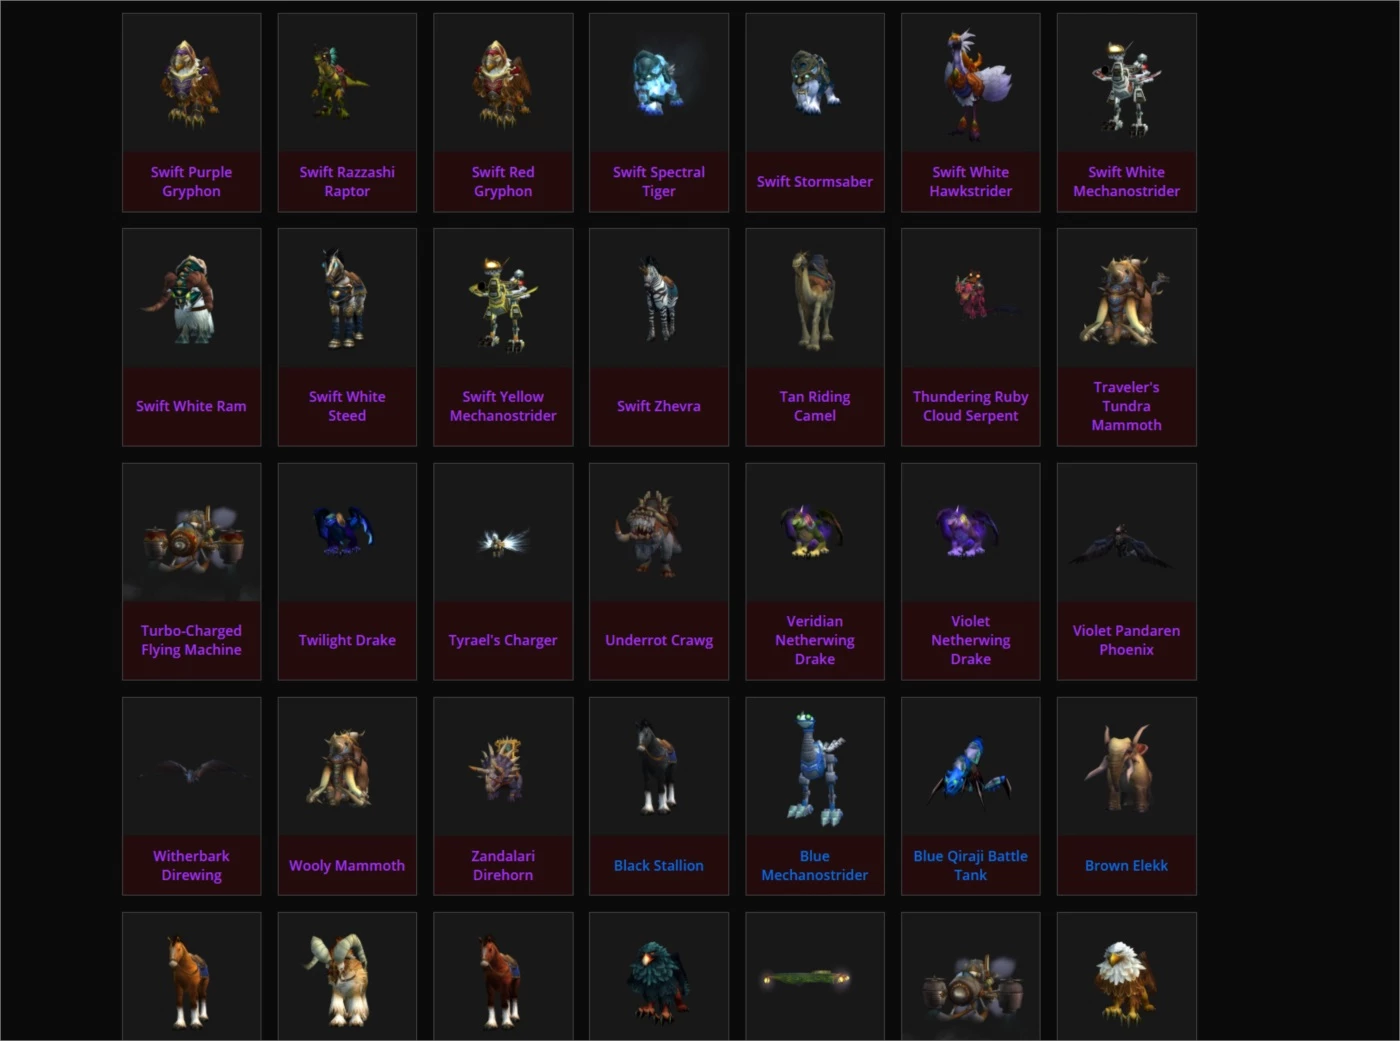Click the Brown Elekk name link

[x=1126, y=865]
